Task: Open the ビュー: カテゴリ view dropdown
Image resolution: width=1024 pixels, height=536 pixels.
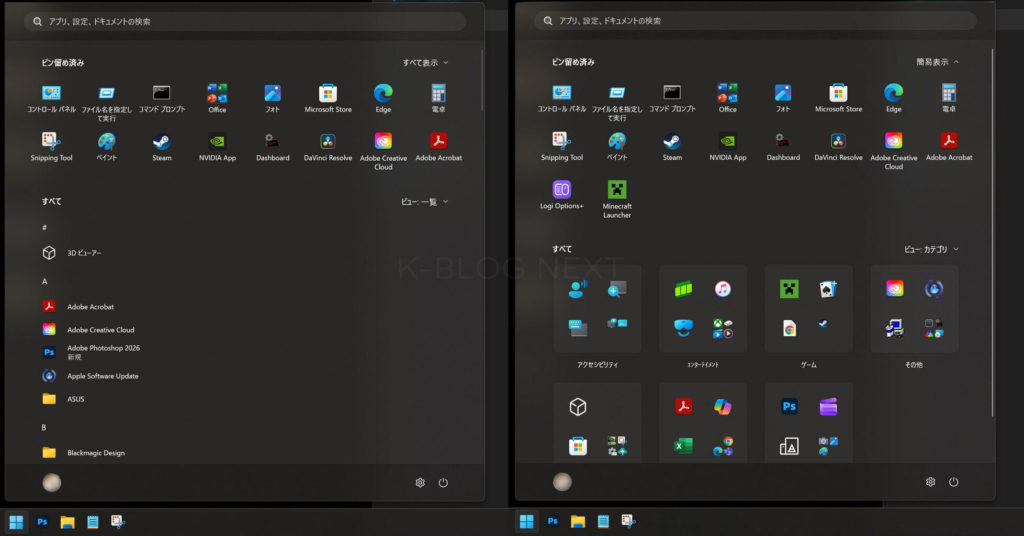Action: pyautogui.click(x=931, y=249)
